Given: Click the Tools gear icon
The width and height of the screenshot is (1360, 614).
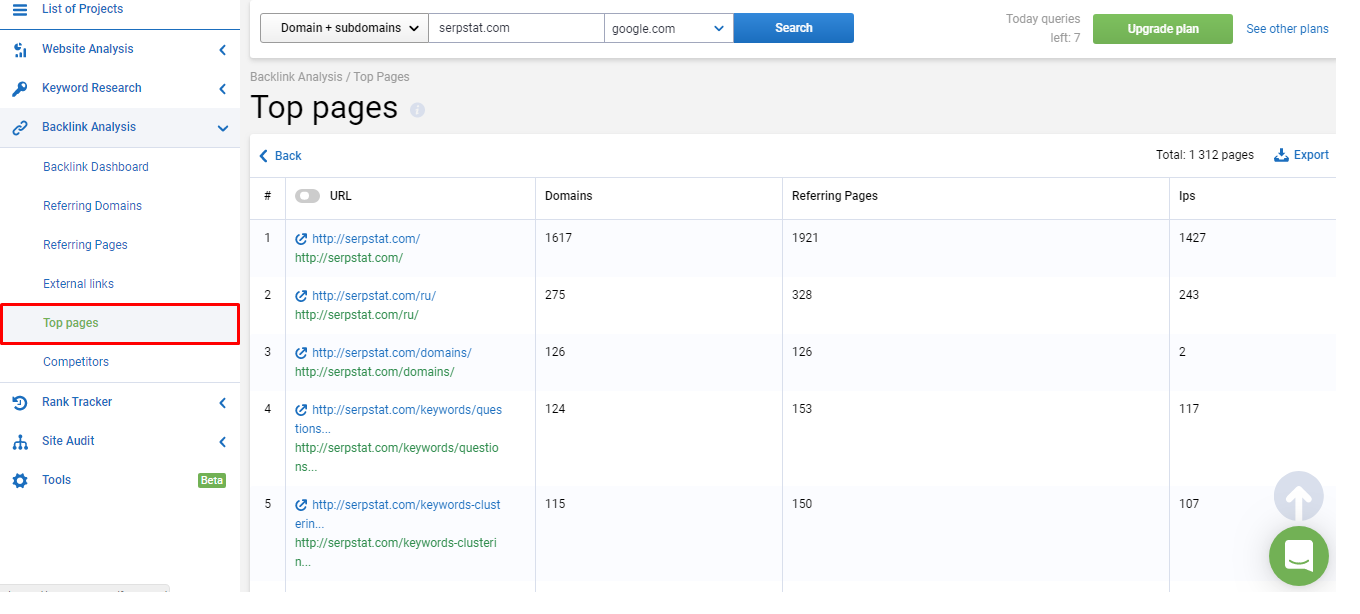Looking at the screenshot, I should 20,481.
